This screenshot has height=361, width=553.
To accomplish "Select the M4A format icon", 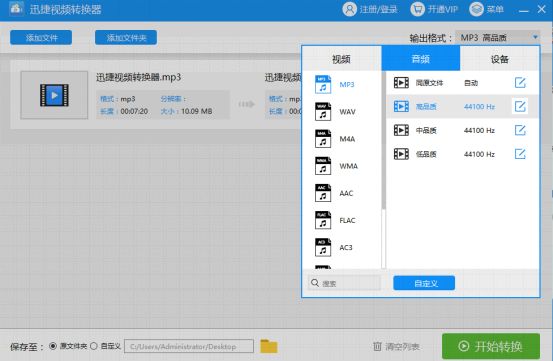I will [323, 139].
